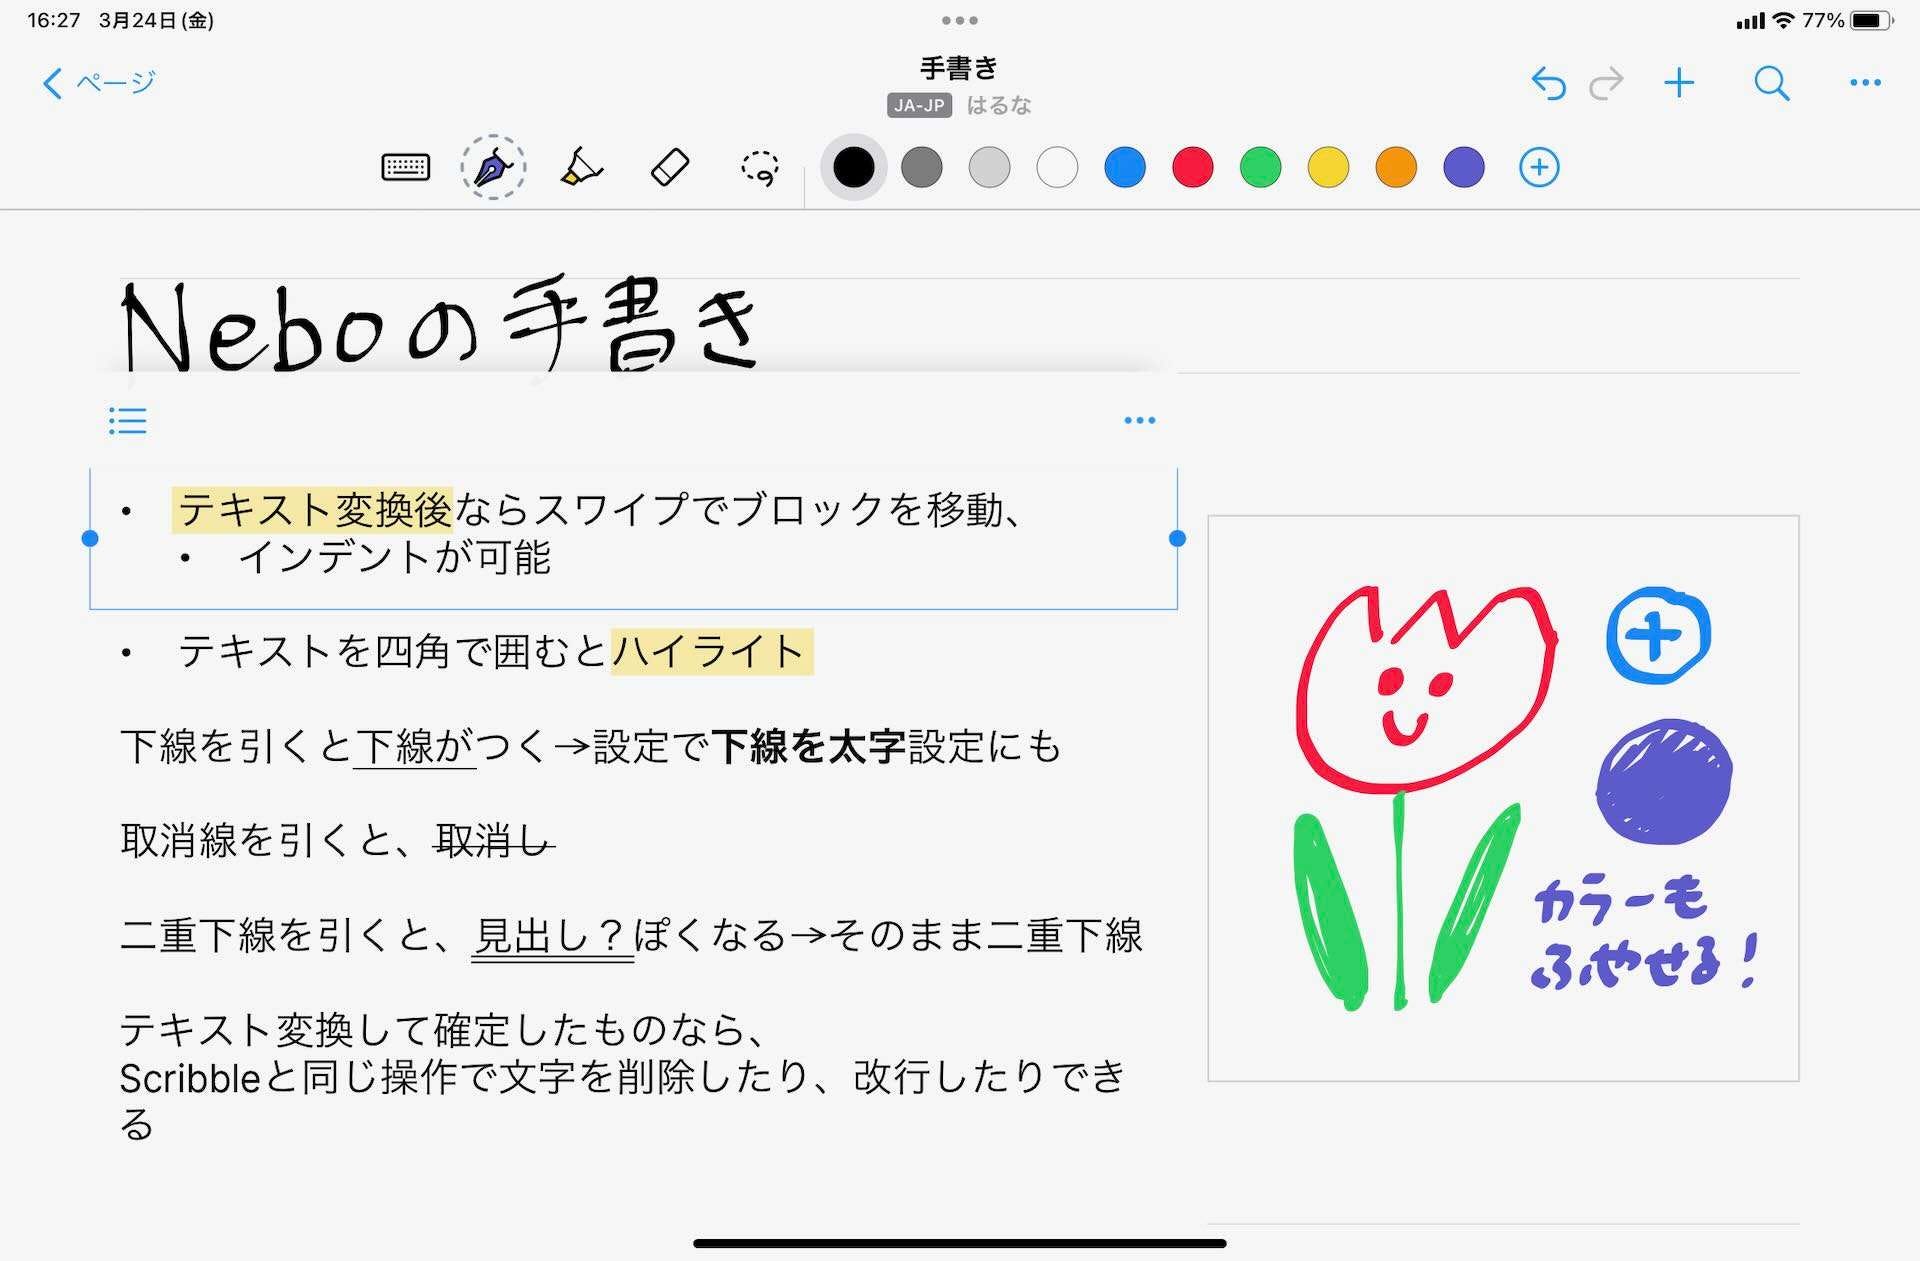1920x1261 pixels.
Task: Add a custom color to palette
Action: pos(1539,167)
